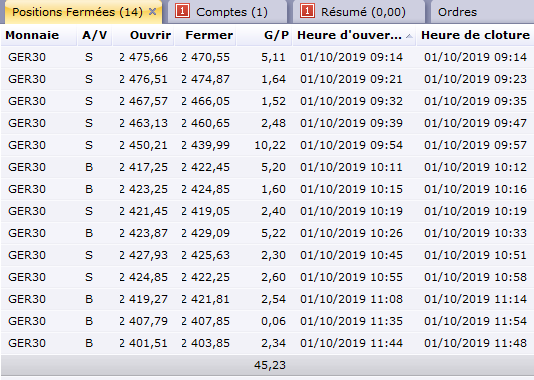Select close price 2 439,99
534x380 pixels.
tap(205, 145)
